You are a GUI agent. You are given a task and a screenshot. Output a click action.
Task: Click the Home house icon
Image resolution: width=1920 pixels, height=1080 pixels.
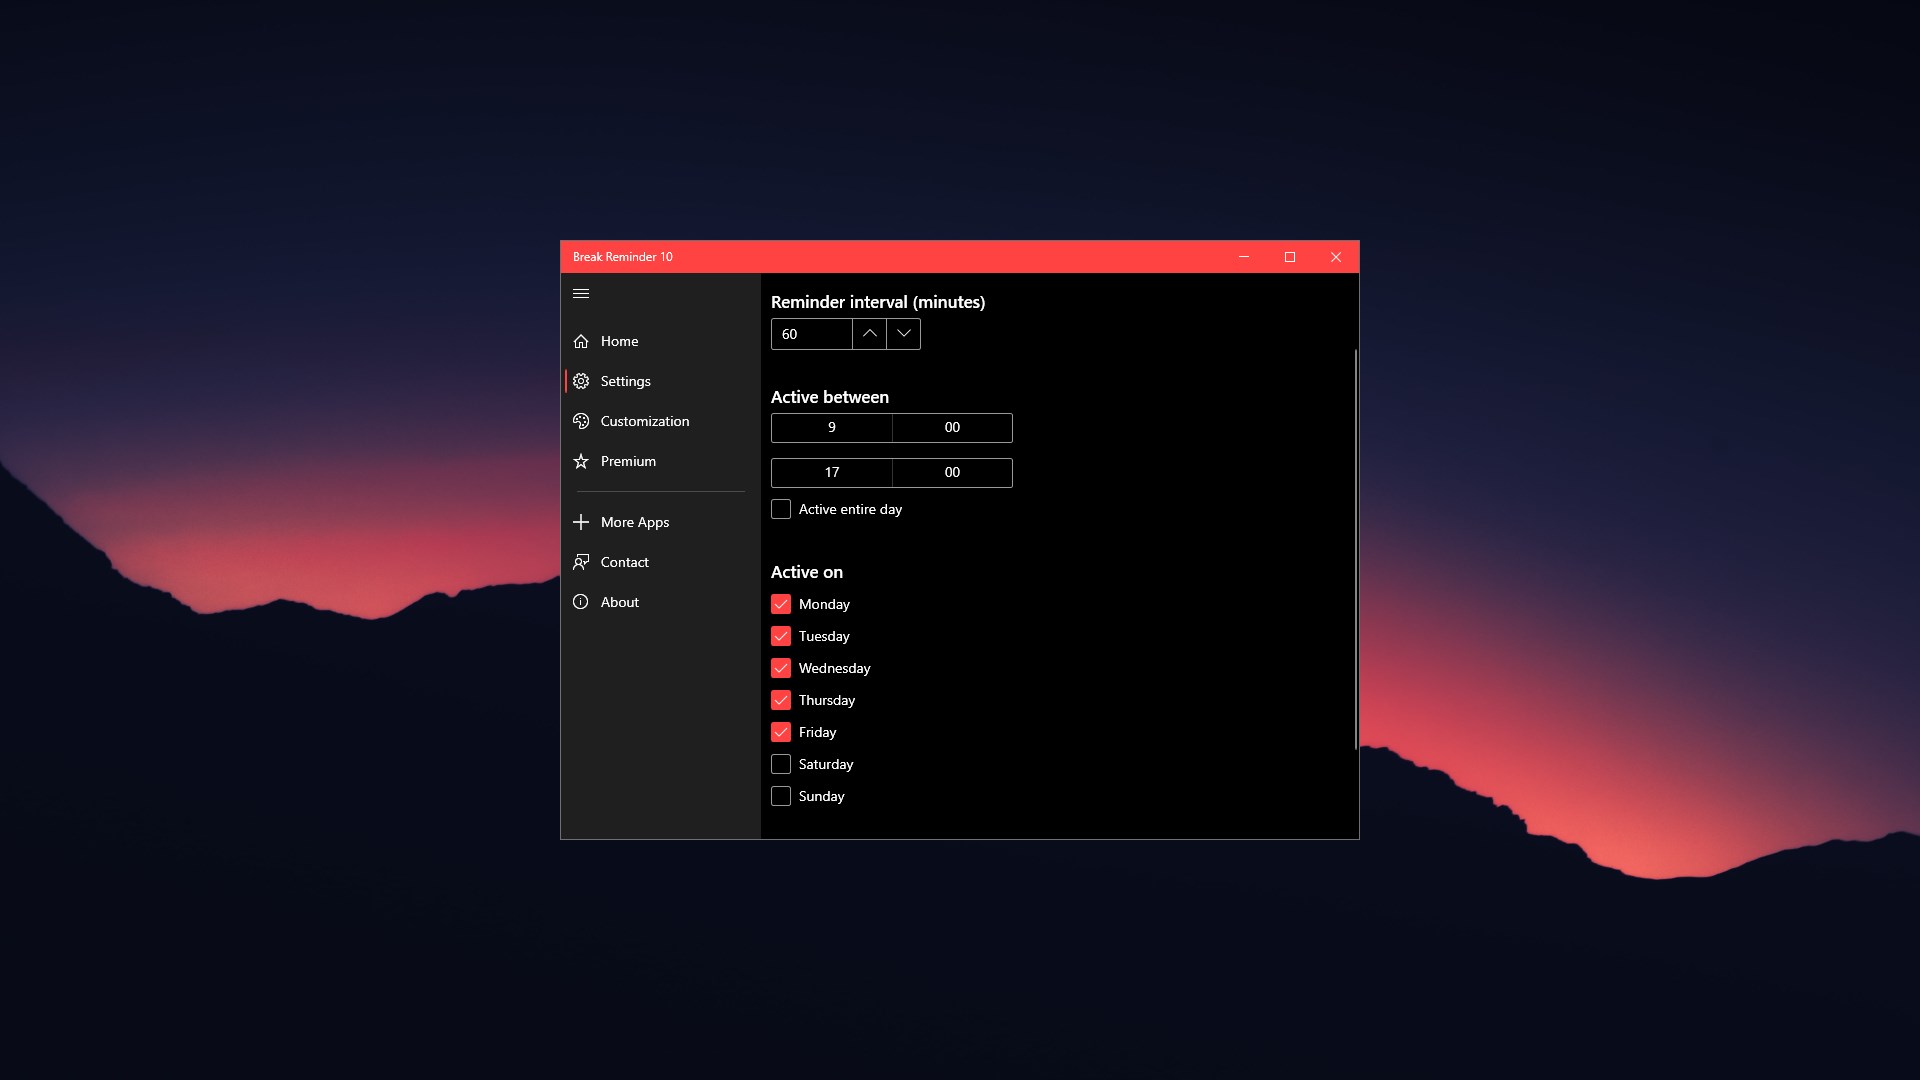[581, 341]
